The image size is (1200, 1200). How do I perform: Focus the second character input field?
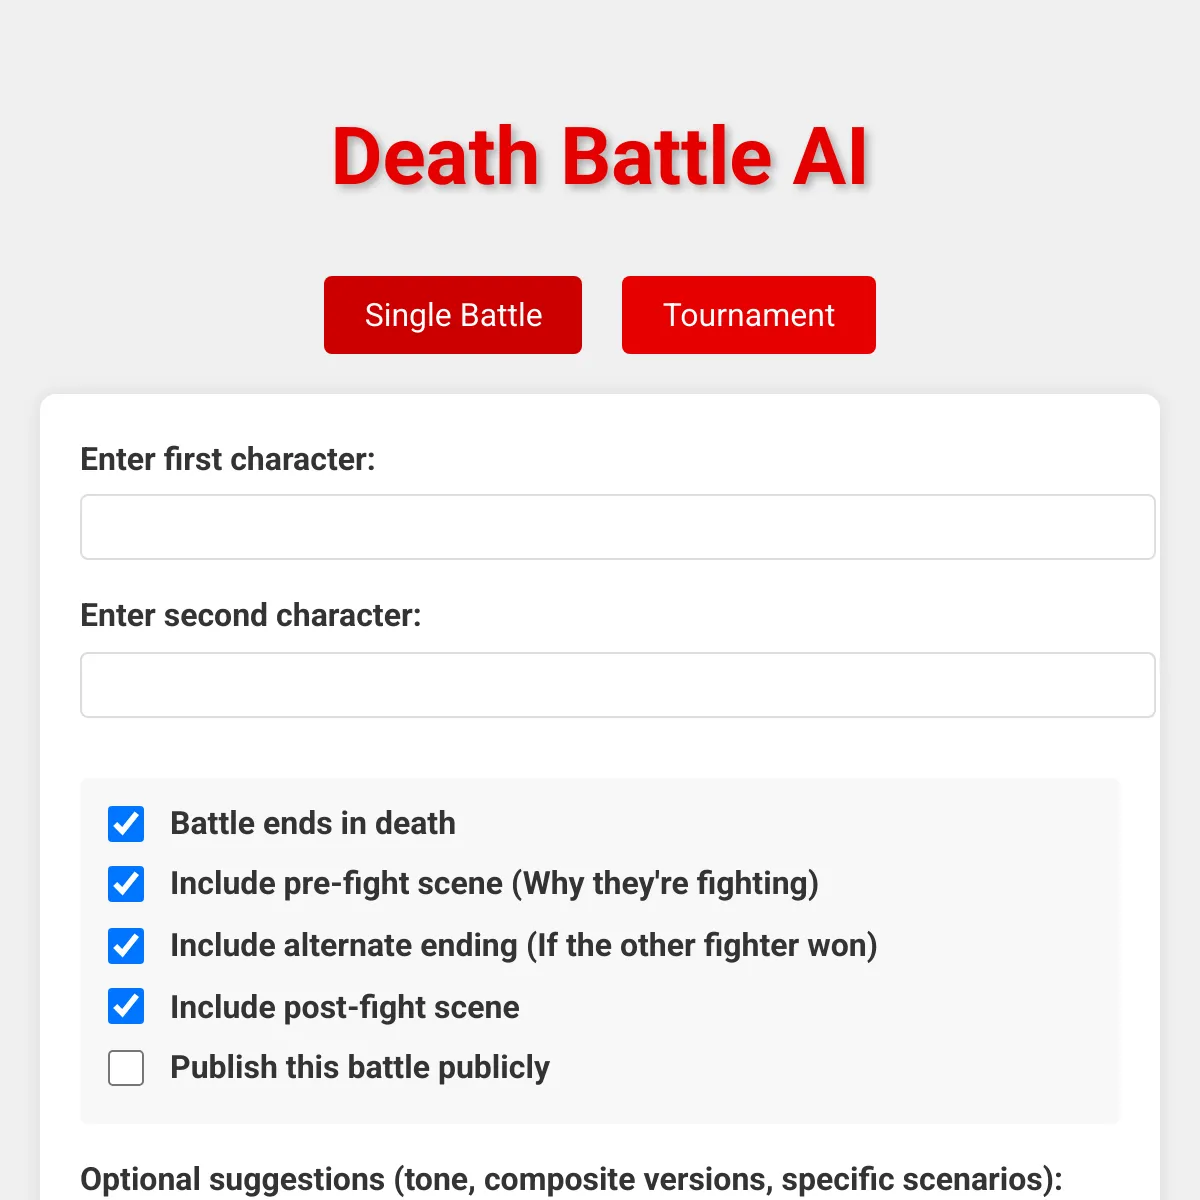[618, 685]
